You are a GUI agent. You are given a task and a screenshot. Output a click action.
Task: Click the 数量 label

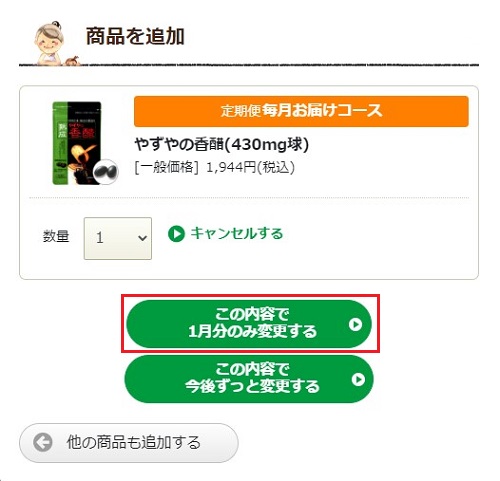56,236
